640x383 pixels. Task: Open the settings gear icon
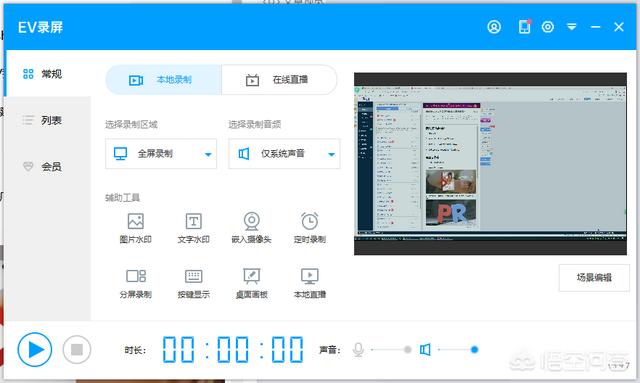click(548, 27)
